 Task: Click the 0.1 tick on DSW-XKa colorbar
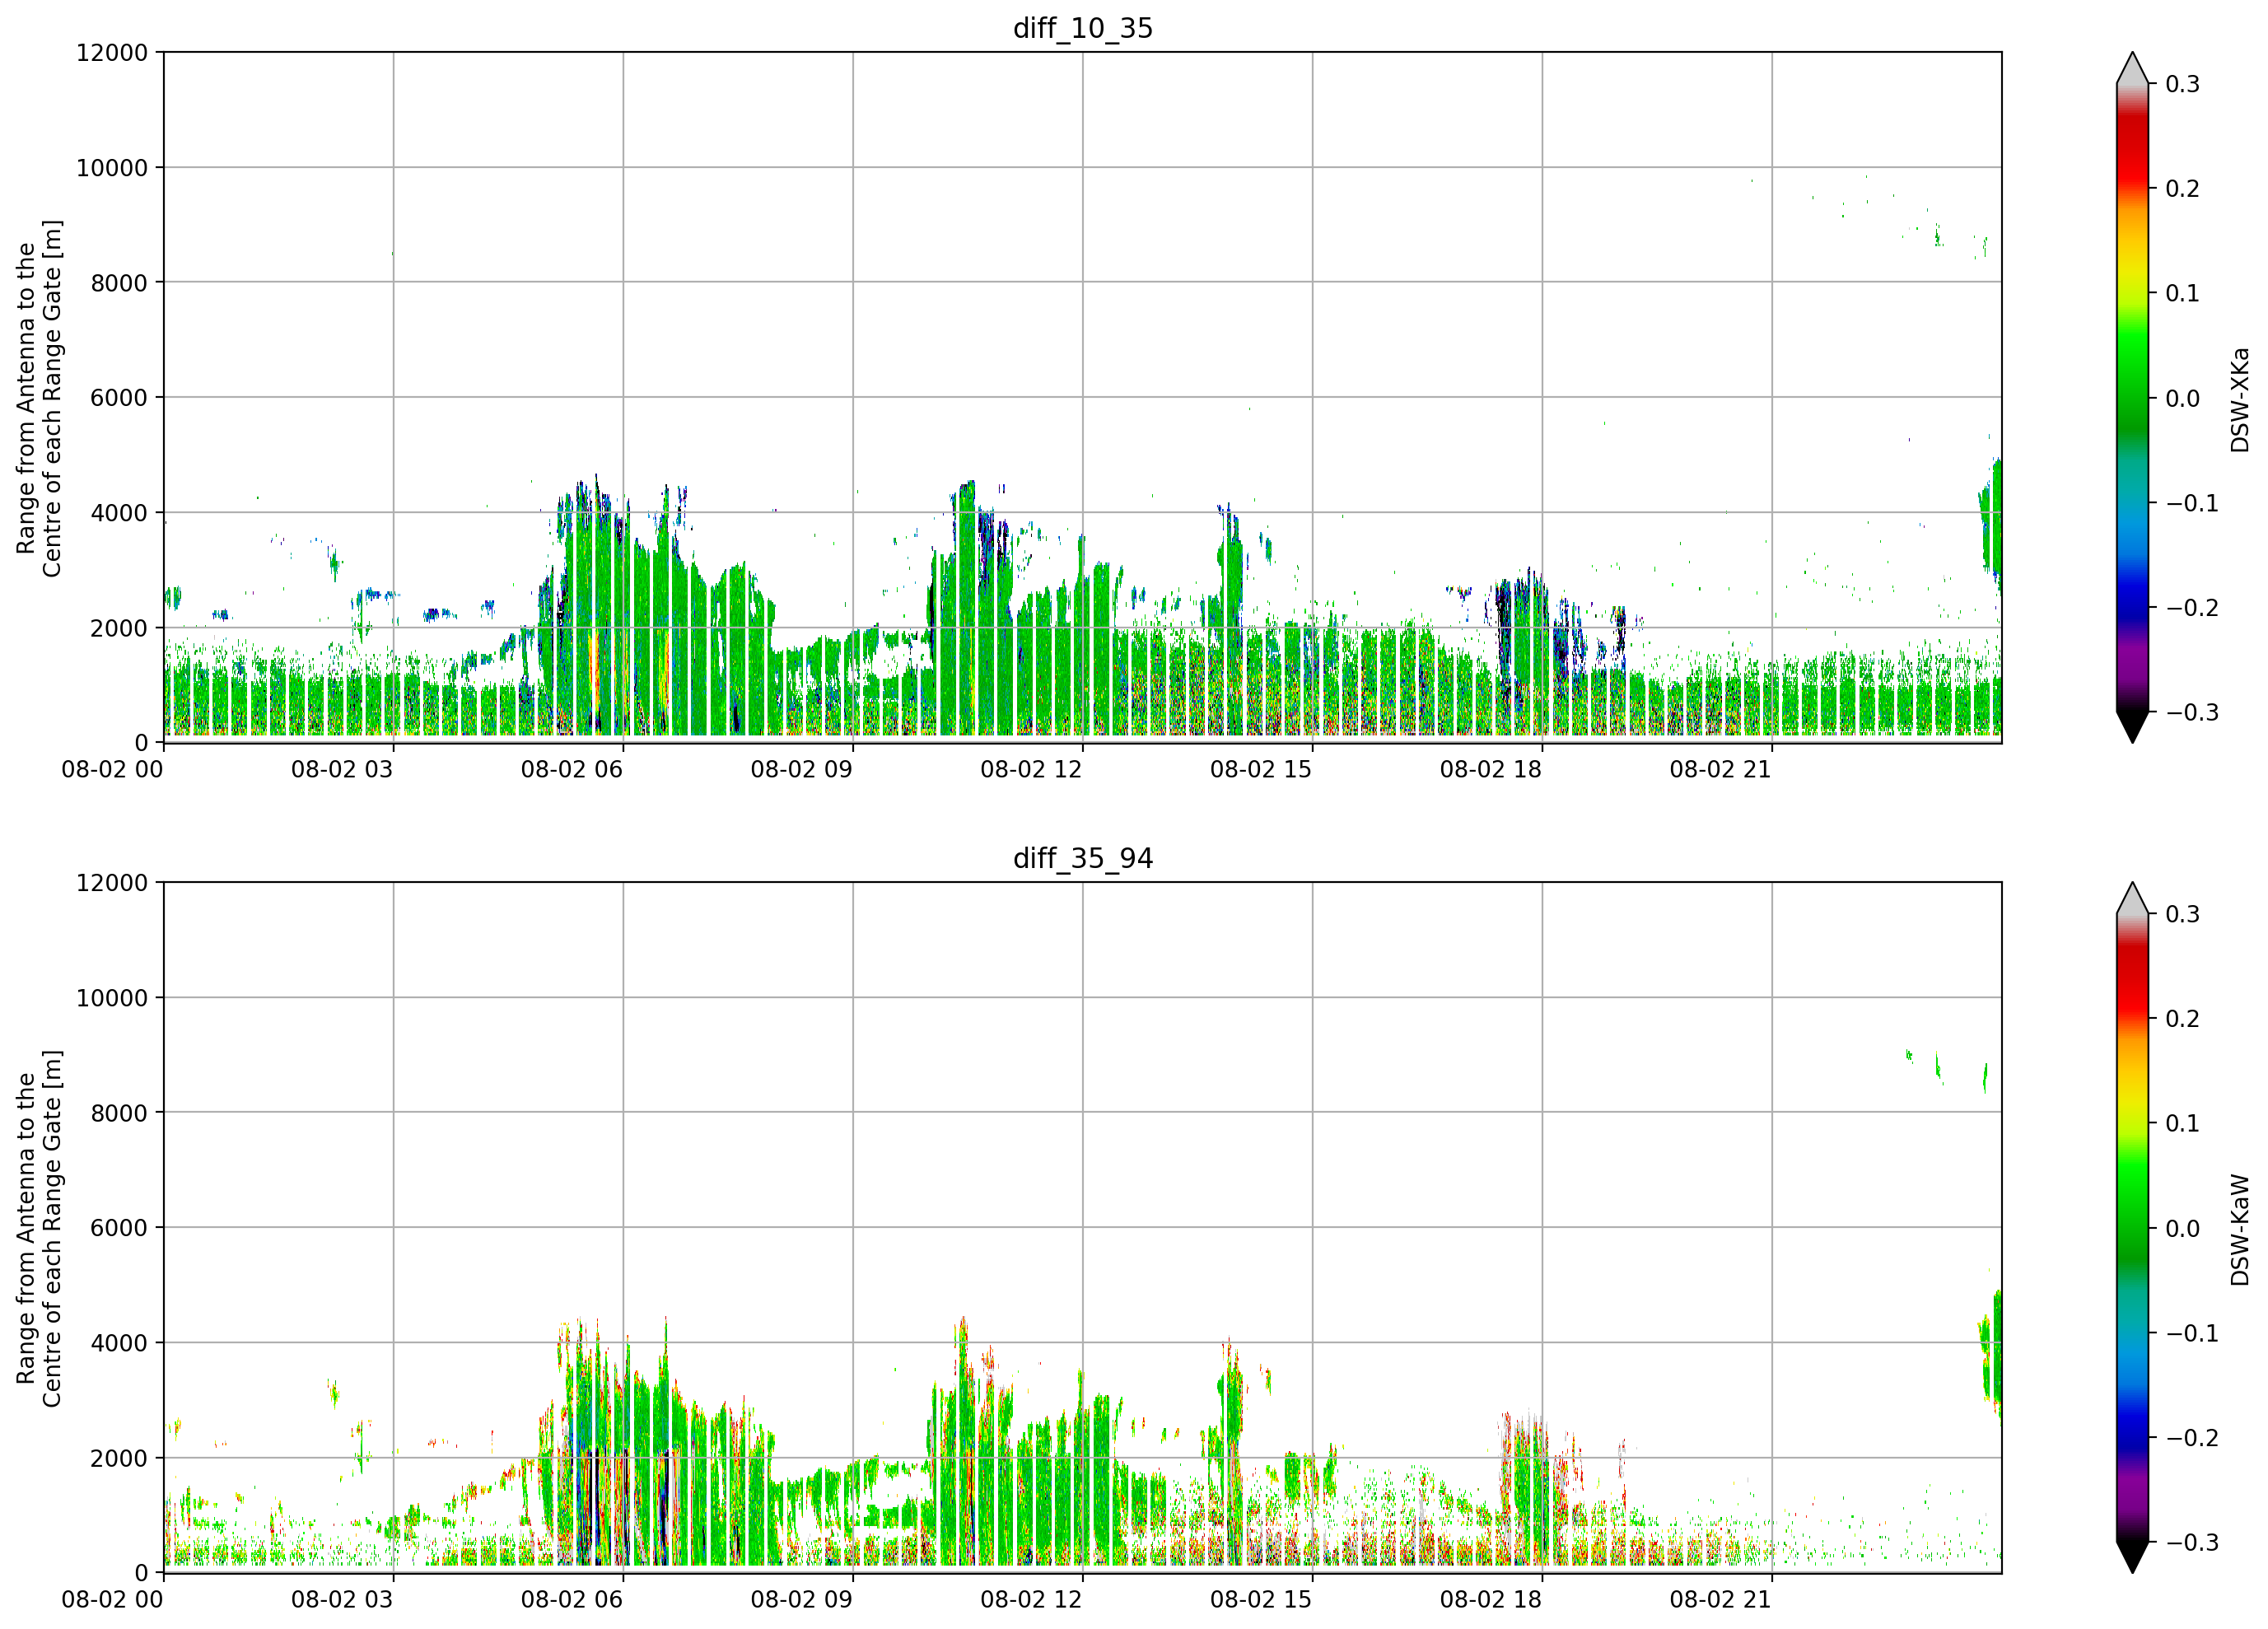click(x=2183, y=294)
